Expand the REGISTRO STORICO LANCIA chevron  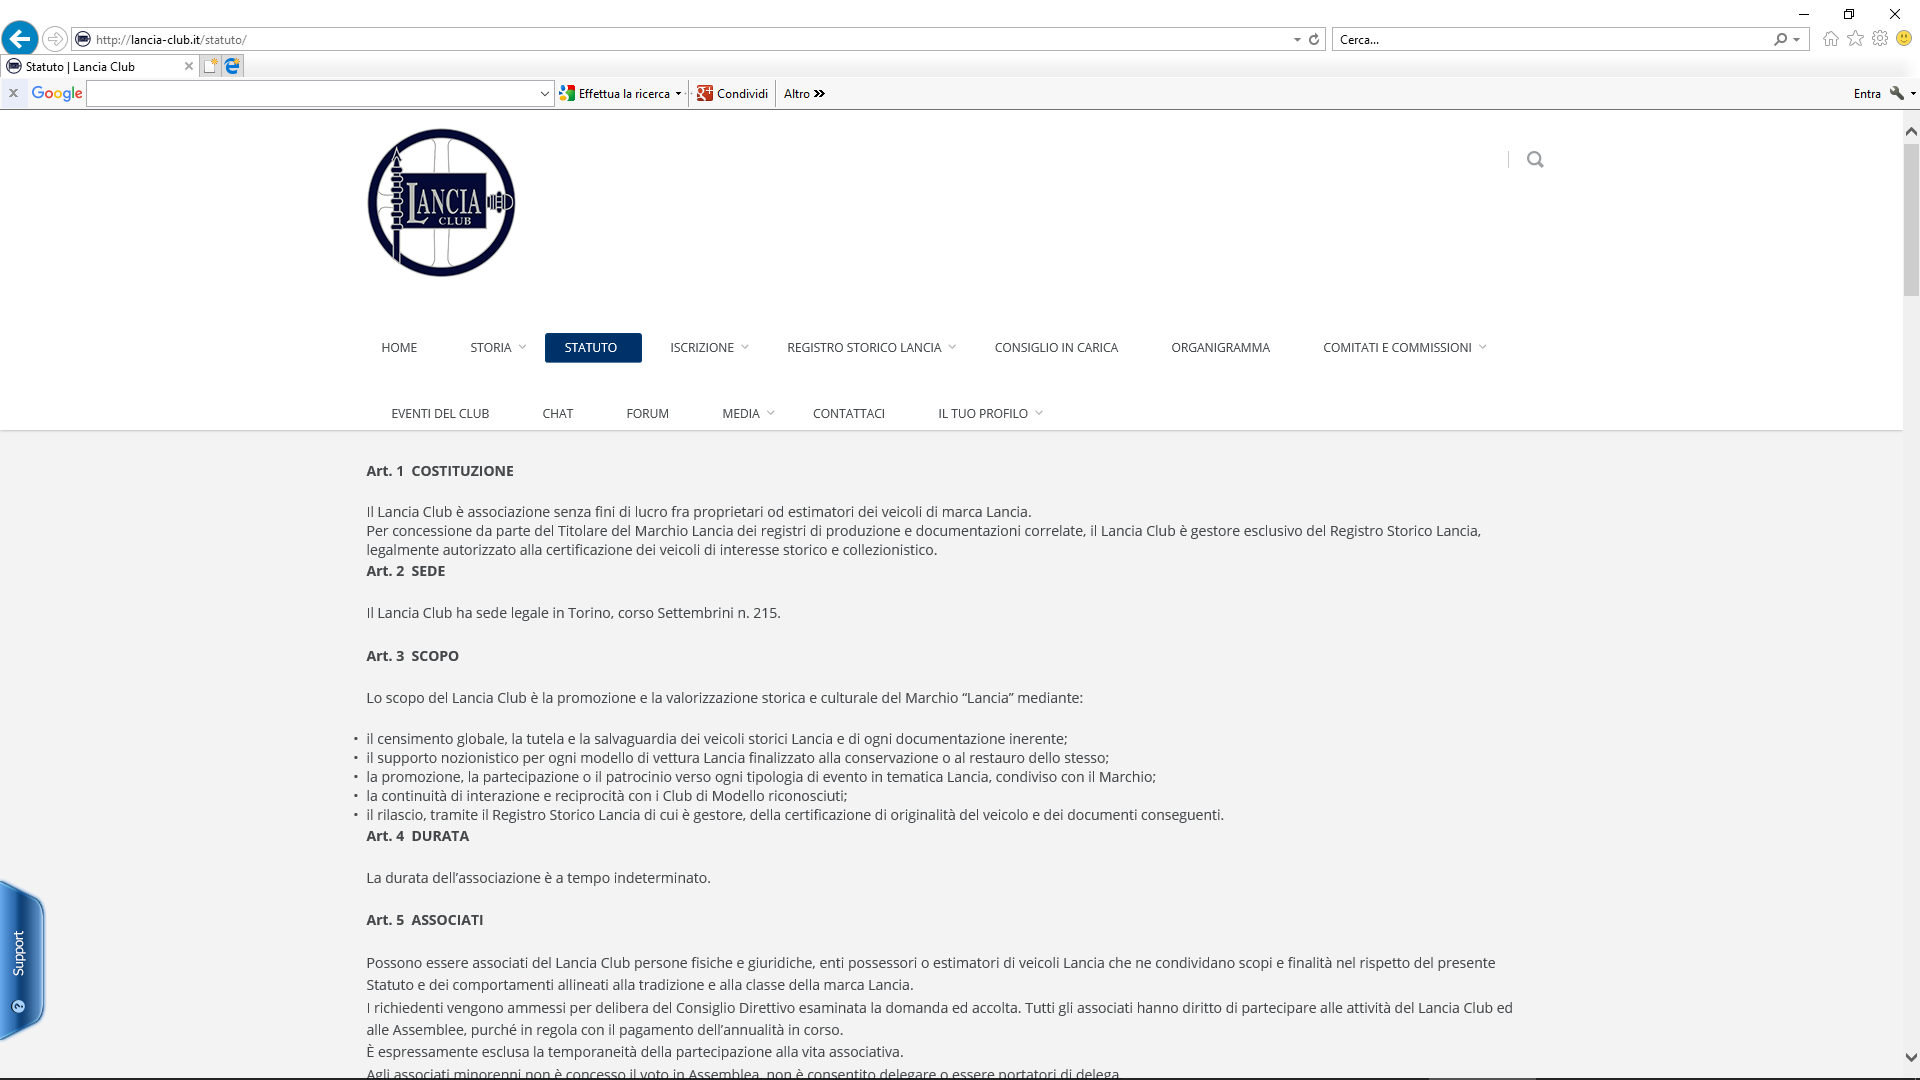pos(952,347)
